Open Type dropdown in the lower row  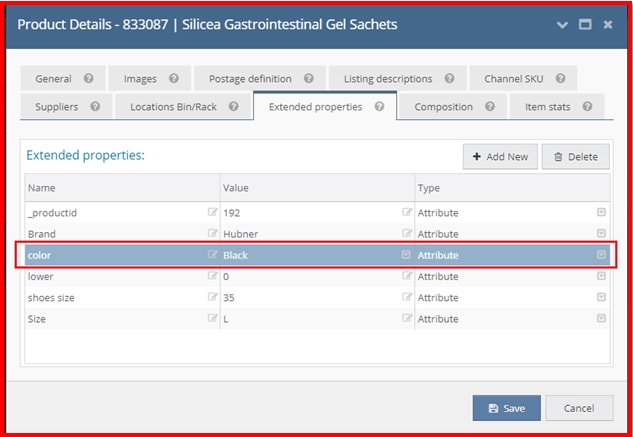(x=601, y=277)
